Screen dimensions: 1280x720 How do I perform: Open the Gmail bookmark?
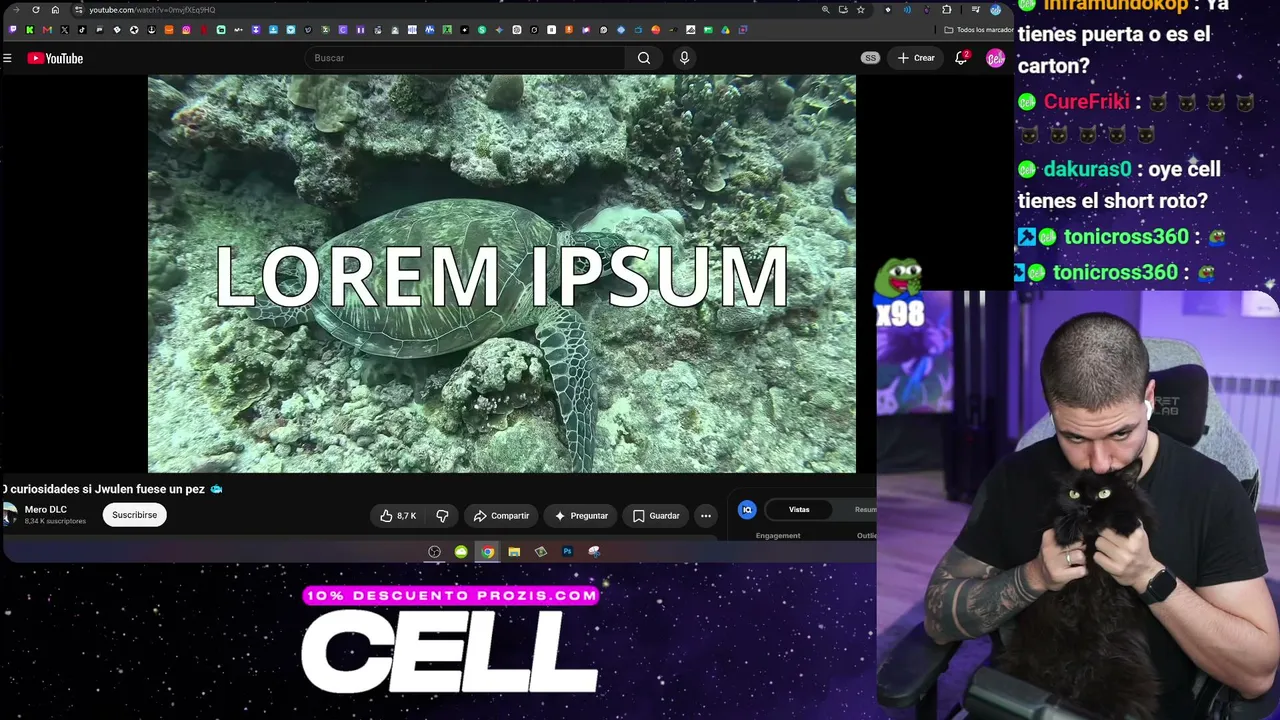pyautogui.click(x=47, y=30)
